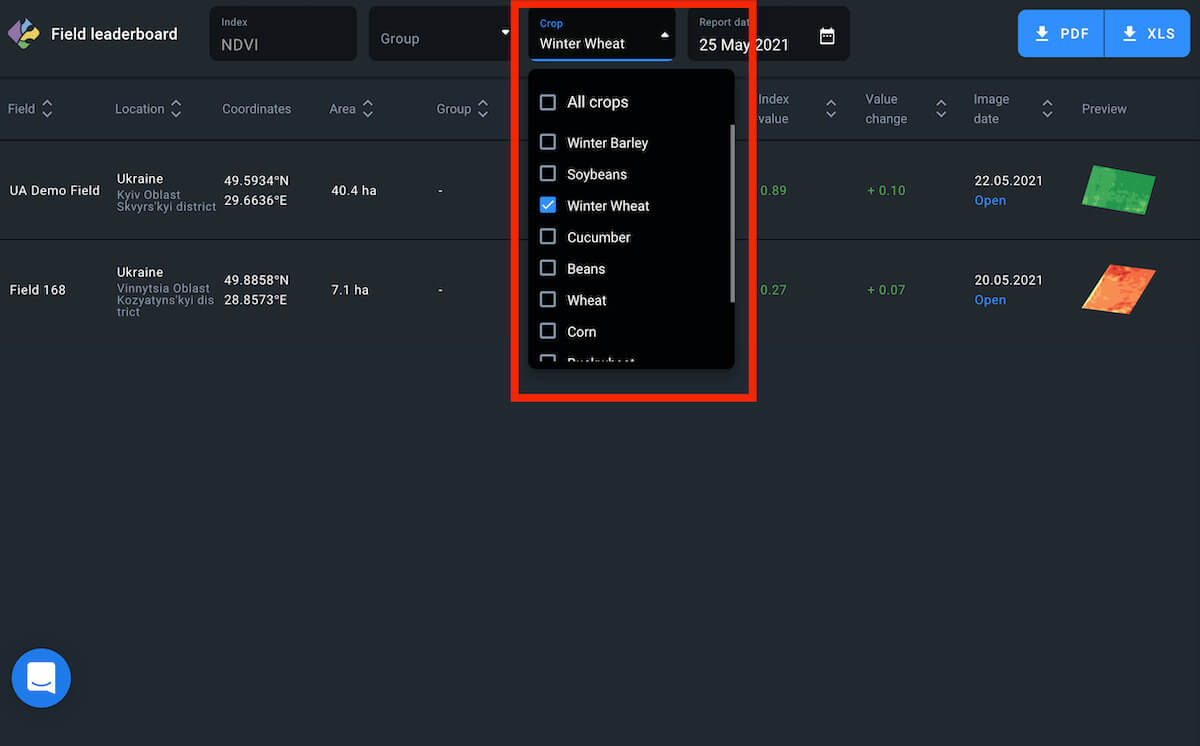Open the calendar icon for Report date
Image resolution: width=1200 pixels, height=746 pixels.
pyautogui.click(x=827, y=36)
